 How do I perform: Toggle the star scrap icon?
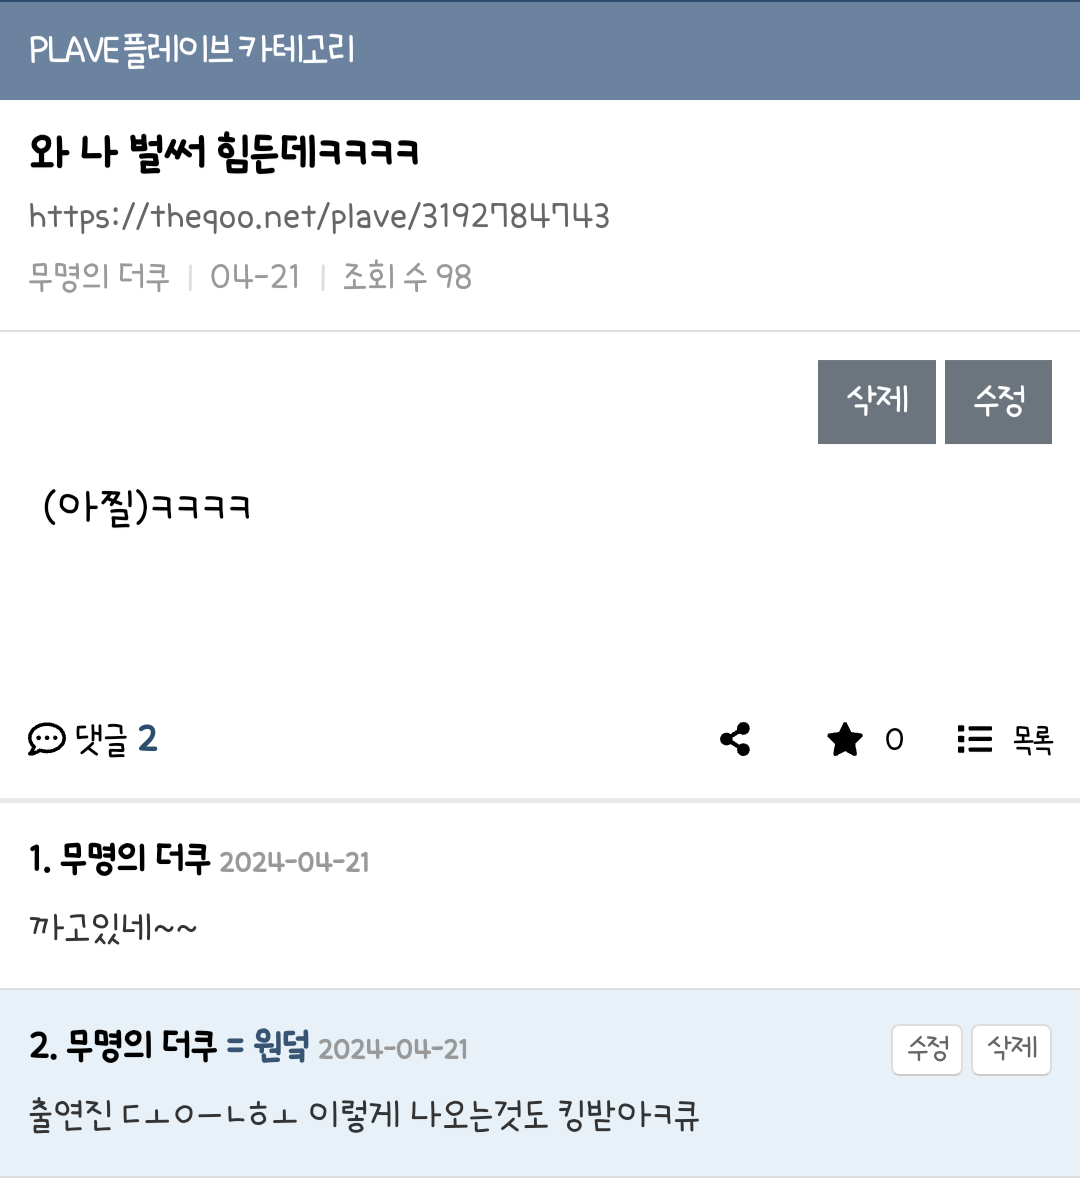(845, 739)
